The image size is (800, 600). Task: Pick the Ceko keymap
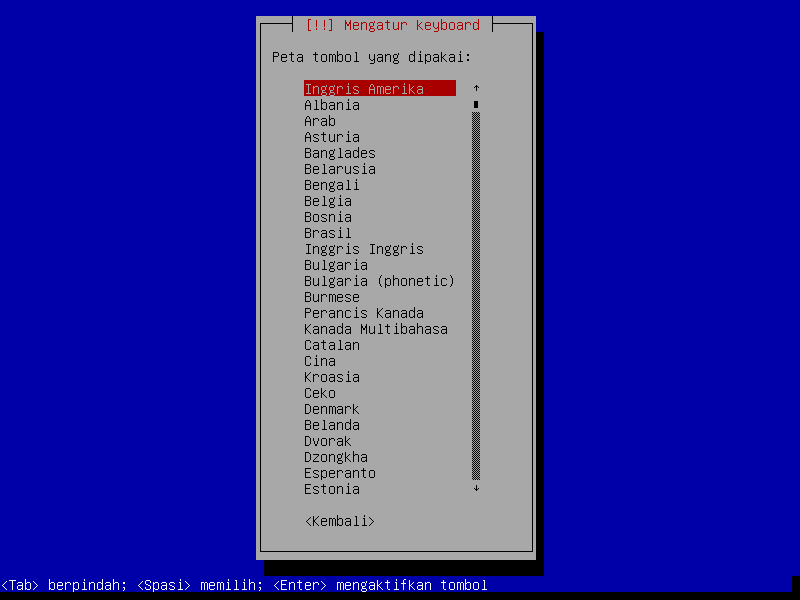(x=320, y=393)
